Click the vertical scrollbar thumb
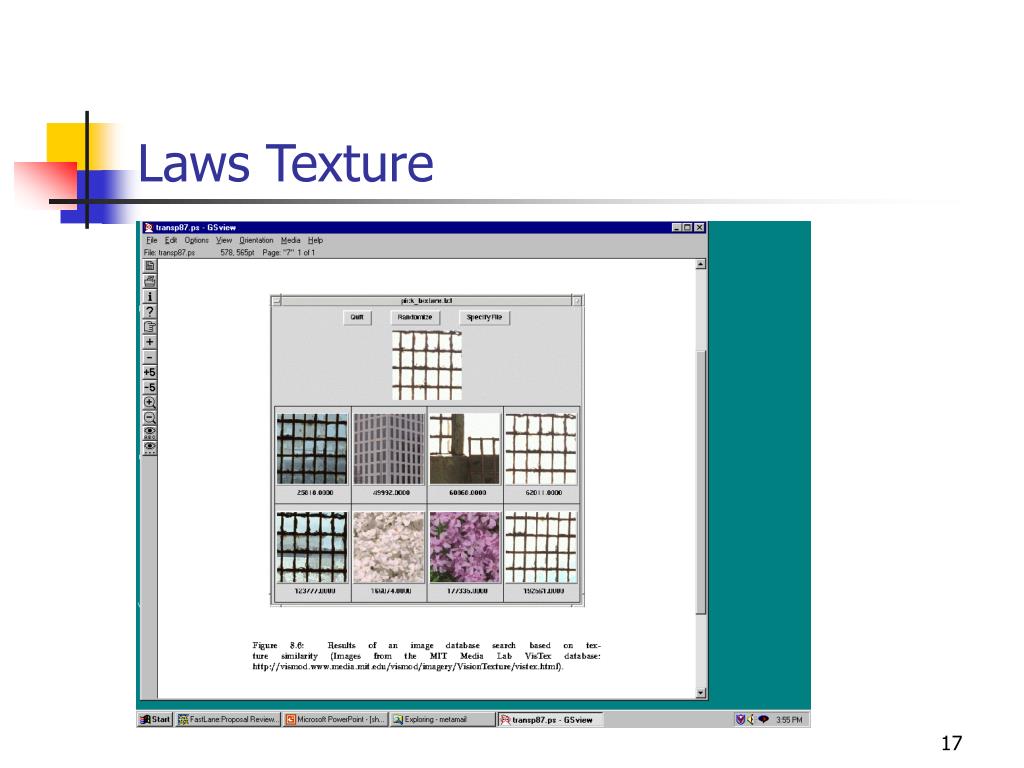This screenshot has height=768, width=1024. 701,483
